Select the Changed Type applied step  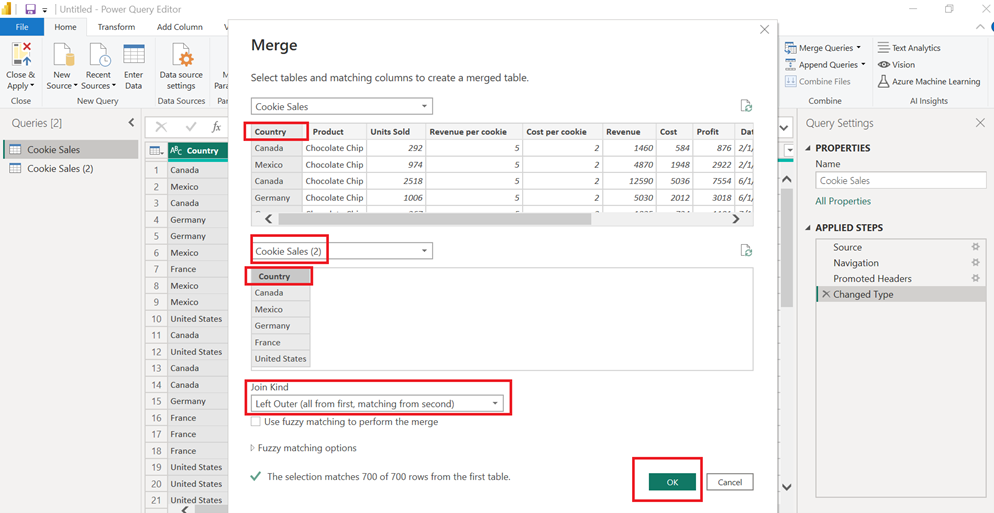[x=900, y=294]
